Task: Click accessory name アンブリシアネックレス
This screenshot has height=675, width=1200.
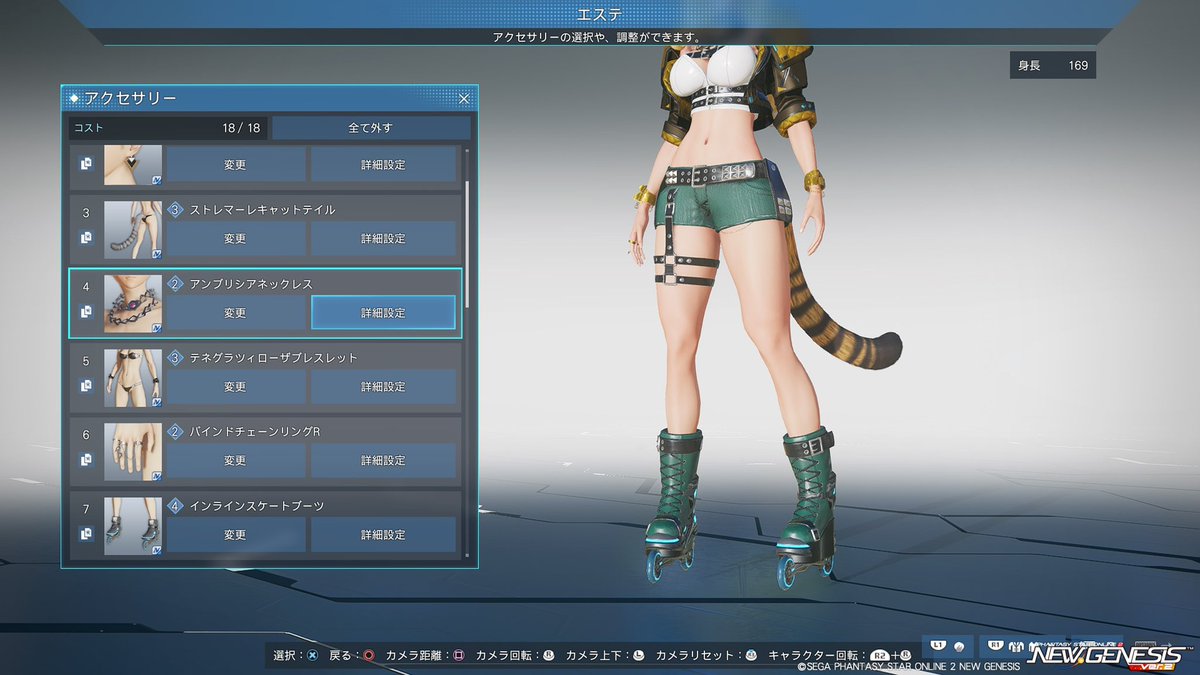Action: [x=251, y=284]
